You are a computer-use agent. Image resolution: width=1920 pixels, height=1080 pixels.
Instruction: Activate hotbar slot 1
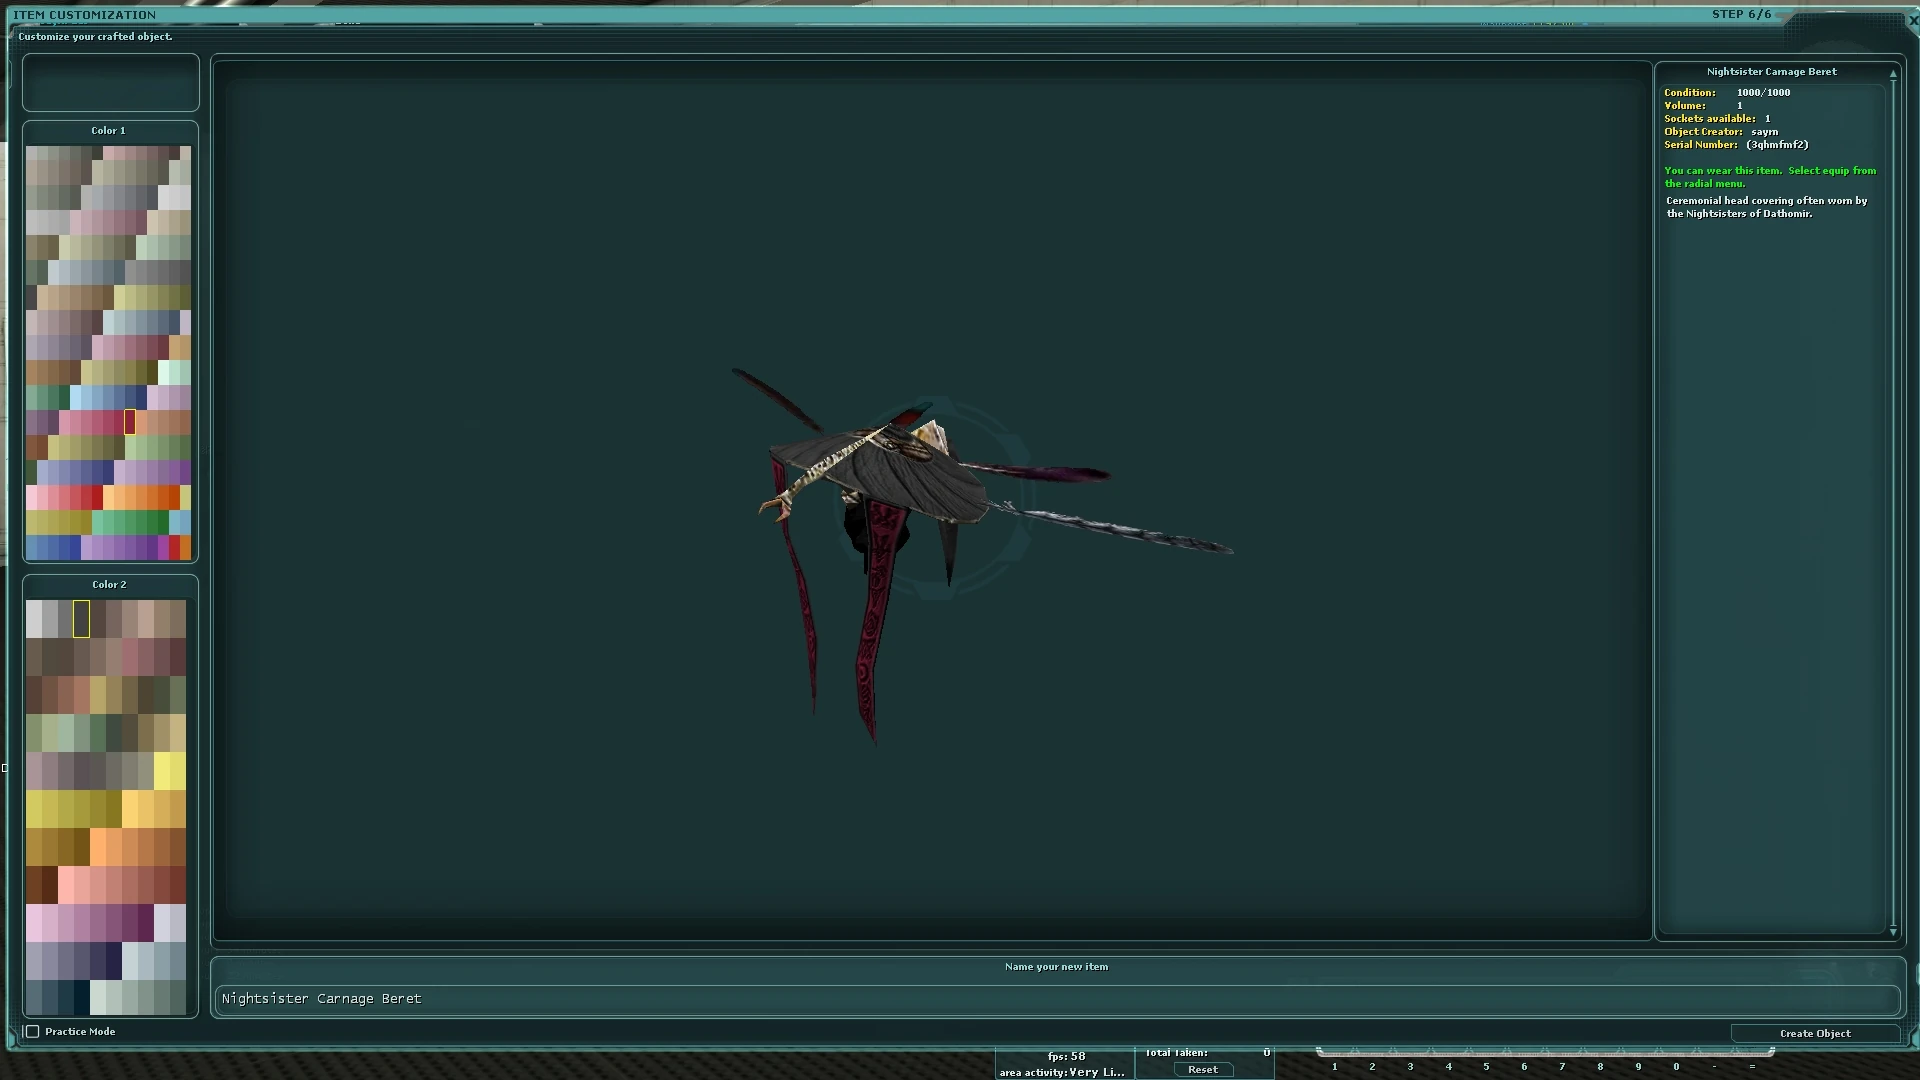point(1334,1066)
